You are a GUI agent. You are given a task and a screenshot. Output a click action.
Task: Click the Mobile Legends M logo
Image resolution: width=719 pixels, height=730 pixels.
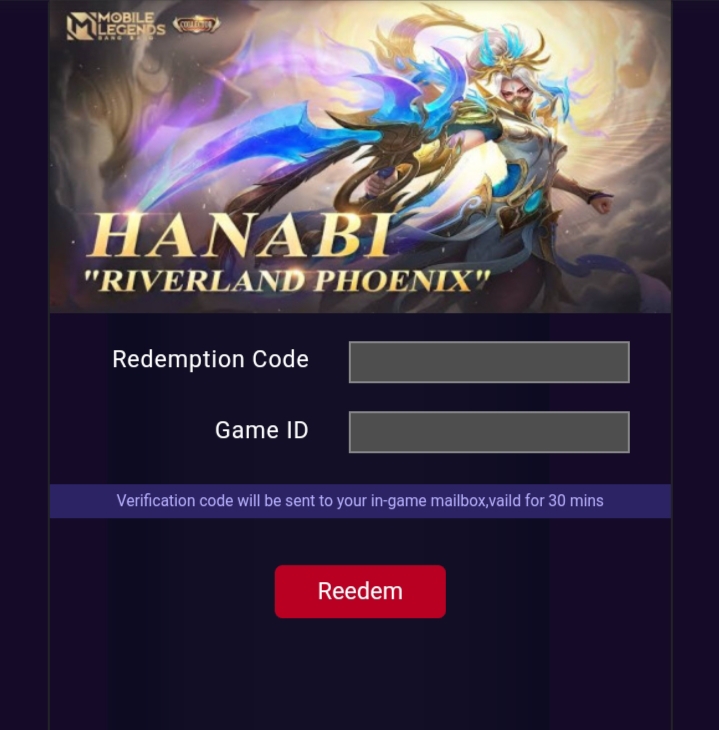pos(81,27)
